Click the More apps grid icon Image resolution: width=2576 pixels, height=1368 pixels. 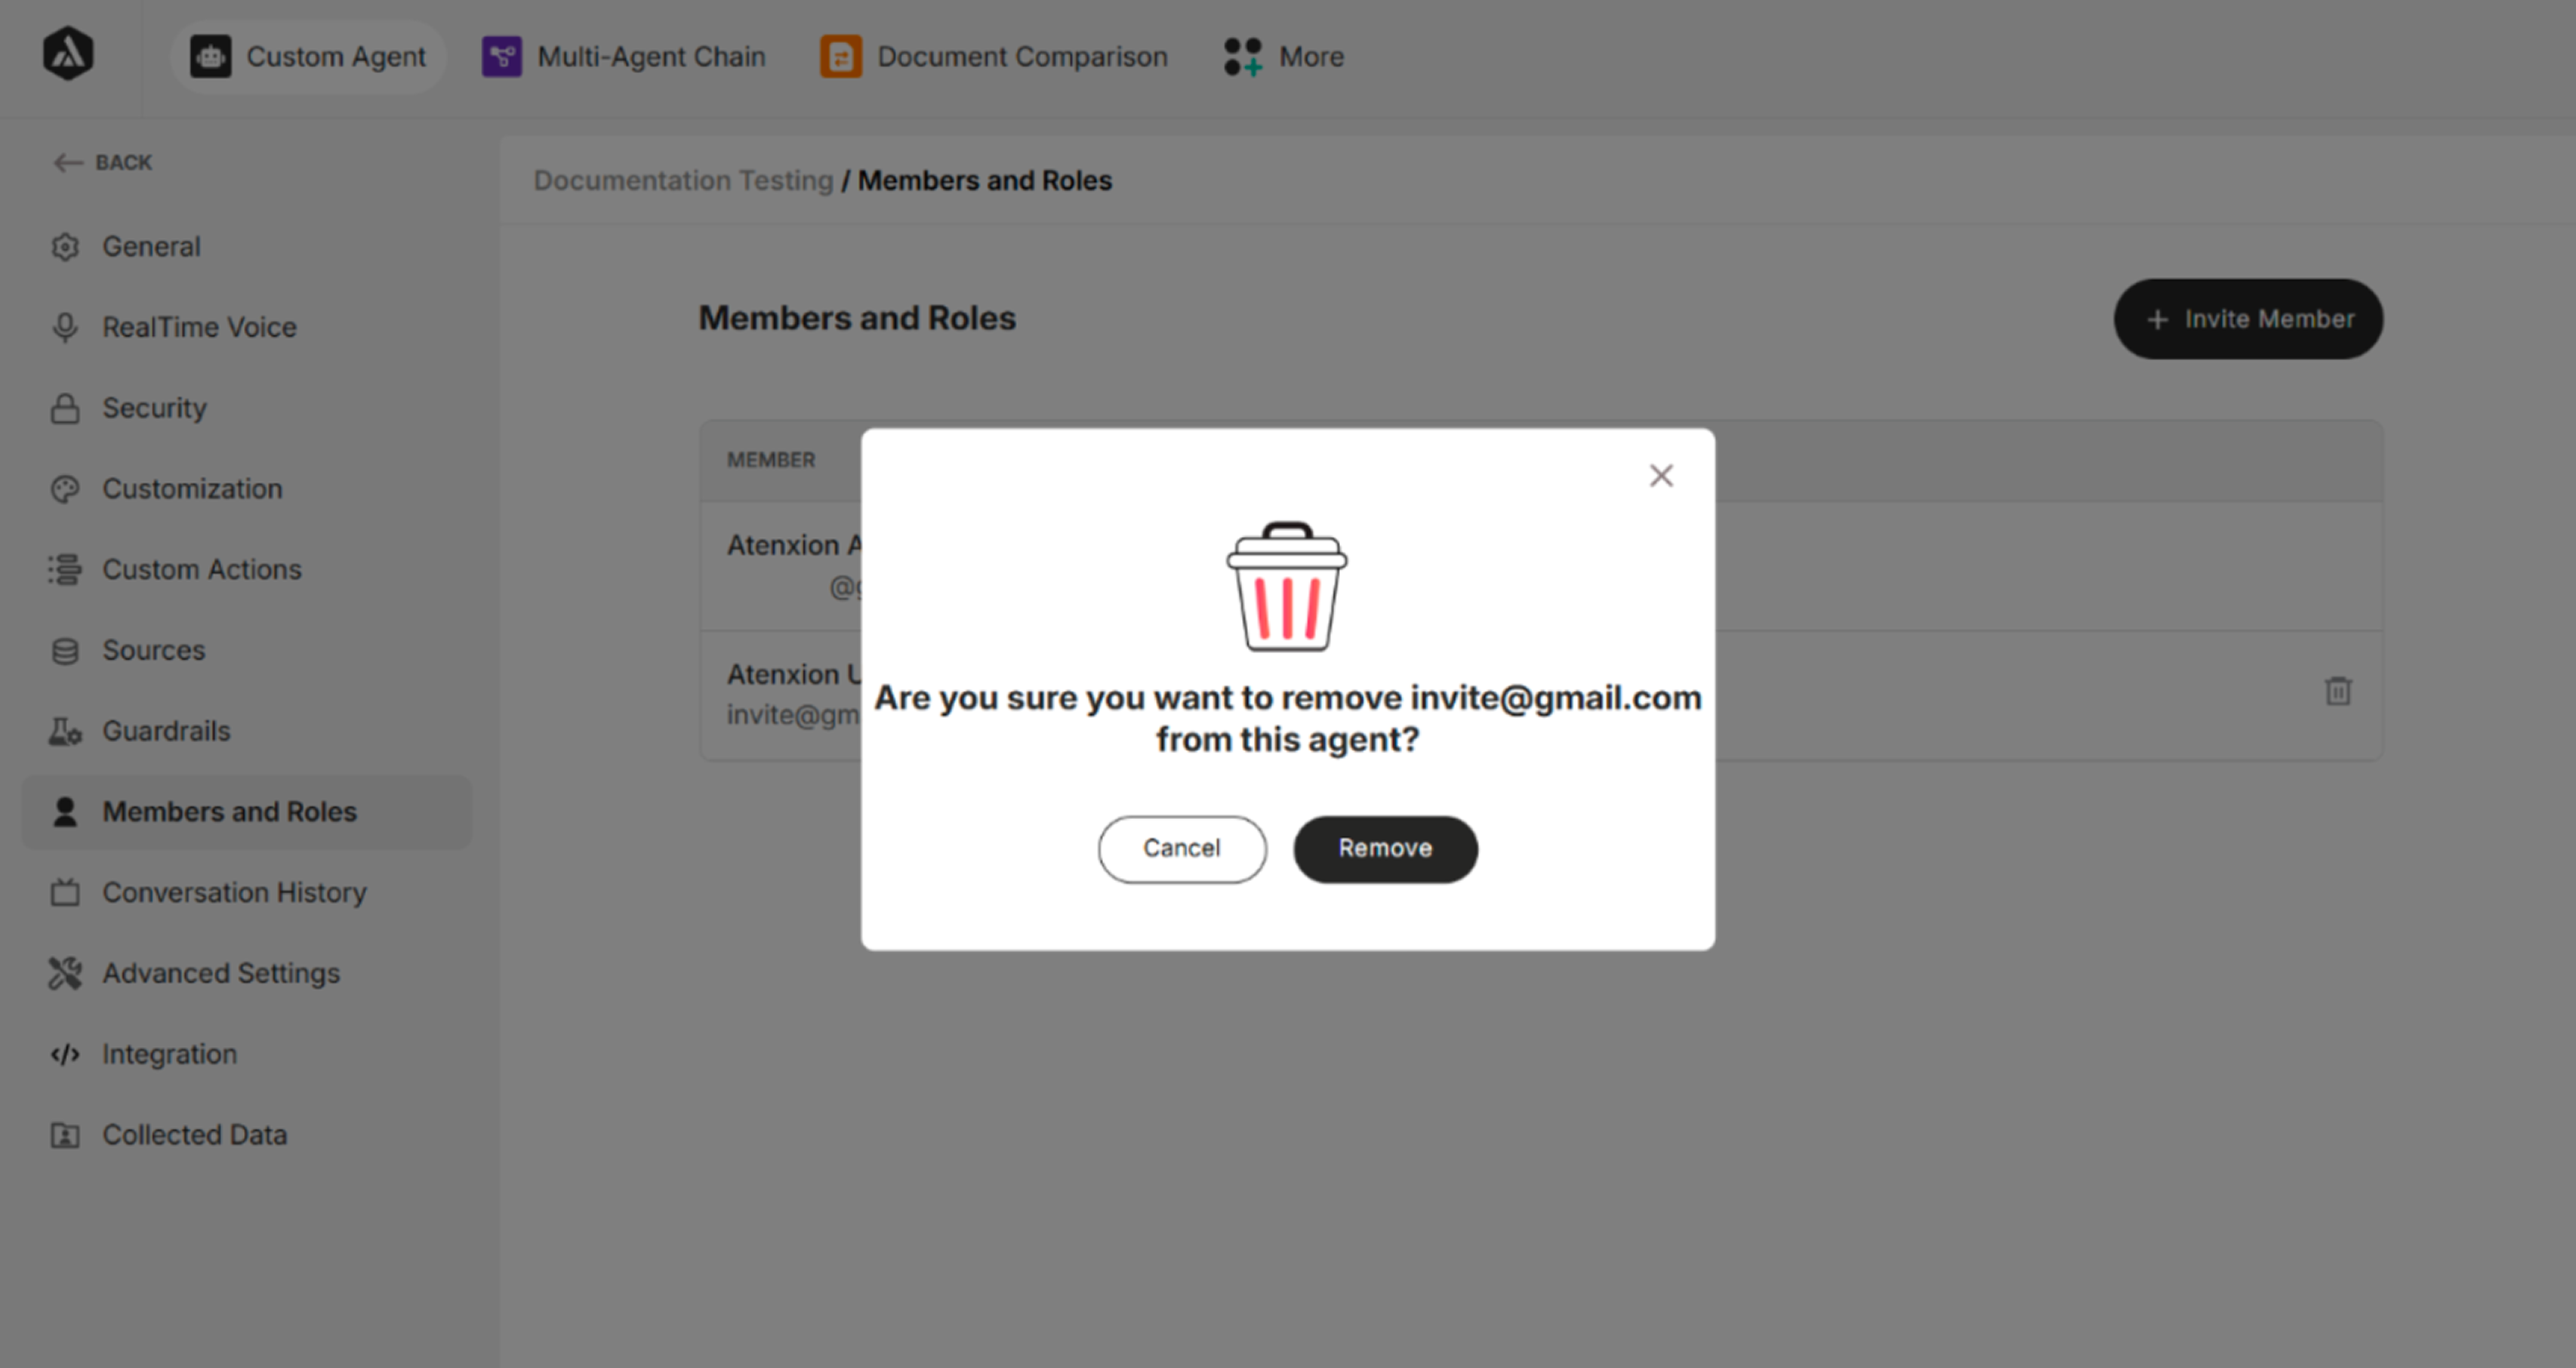[x=1243, y=57]
